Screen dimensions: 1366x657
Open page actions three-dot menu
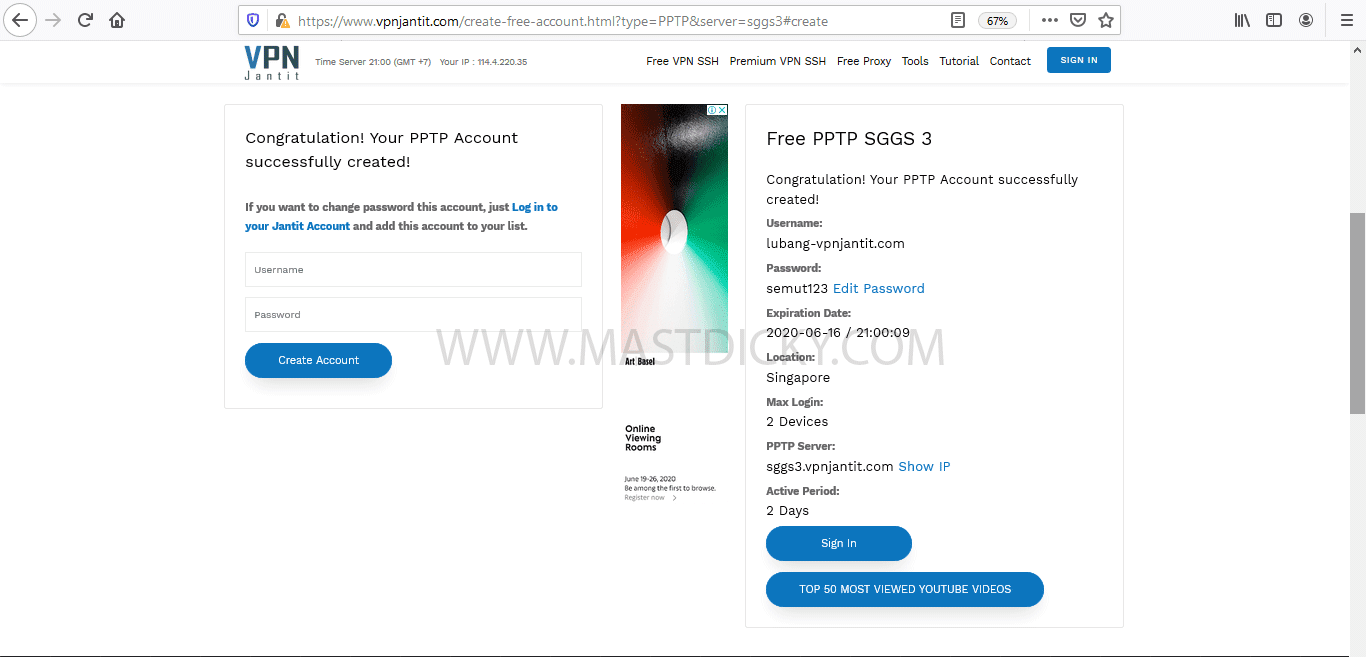click(x=1049, y=20)
